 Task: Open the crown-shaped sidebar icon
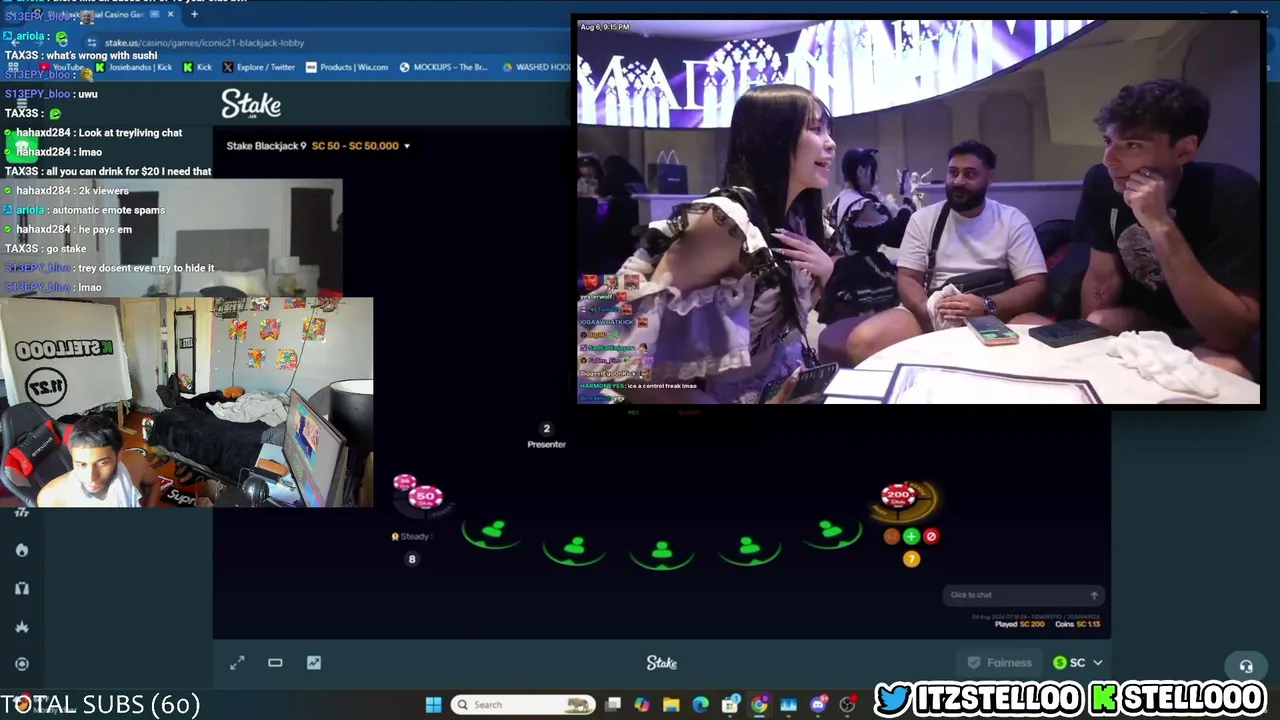coord(22,626)
